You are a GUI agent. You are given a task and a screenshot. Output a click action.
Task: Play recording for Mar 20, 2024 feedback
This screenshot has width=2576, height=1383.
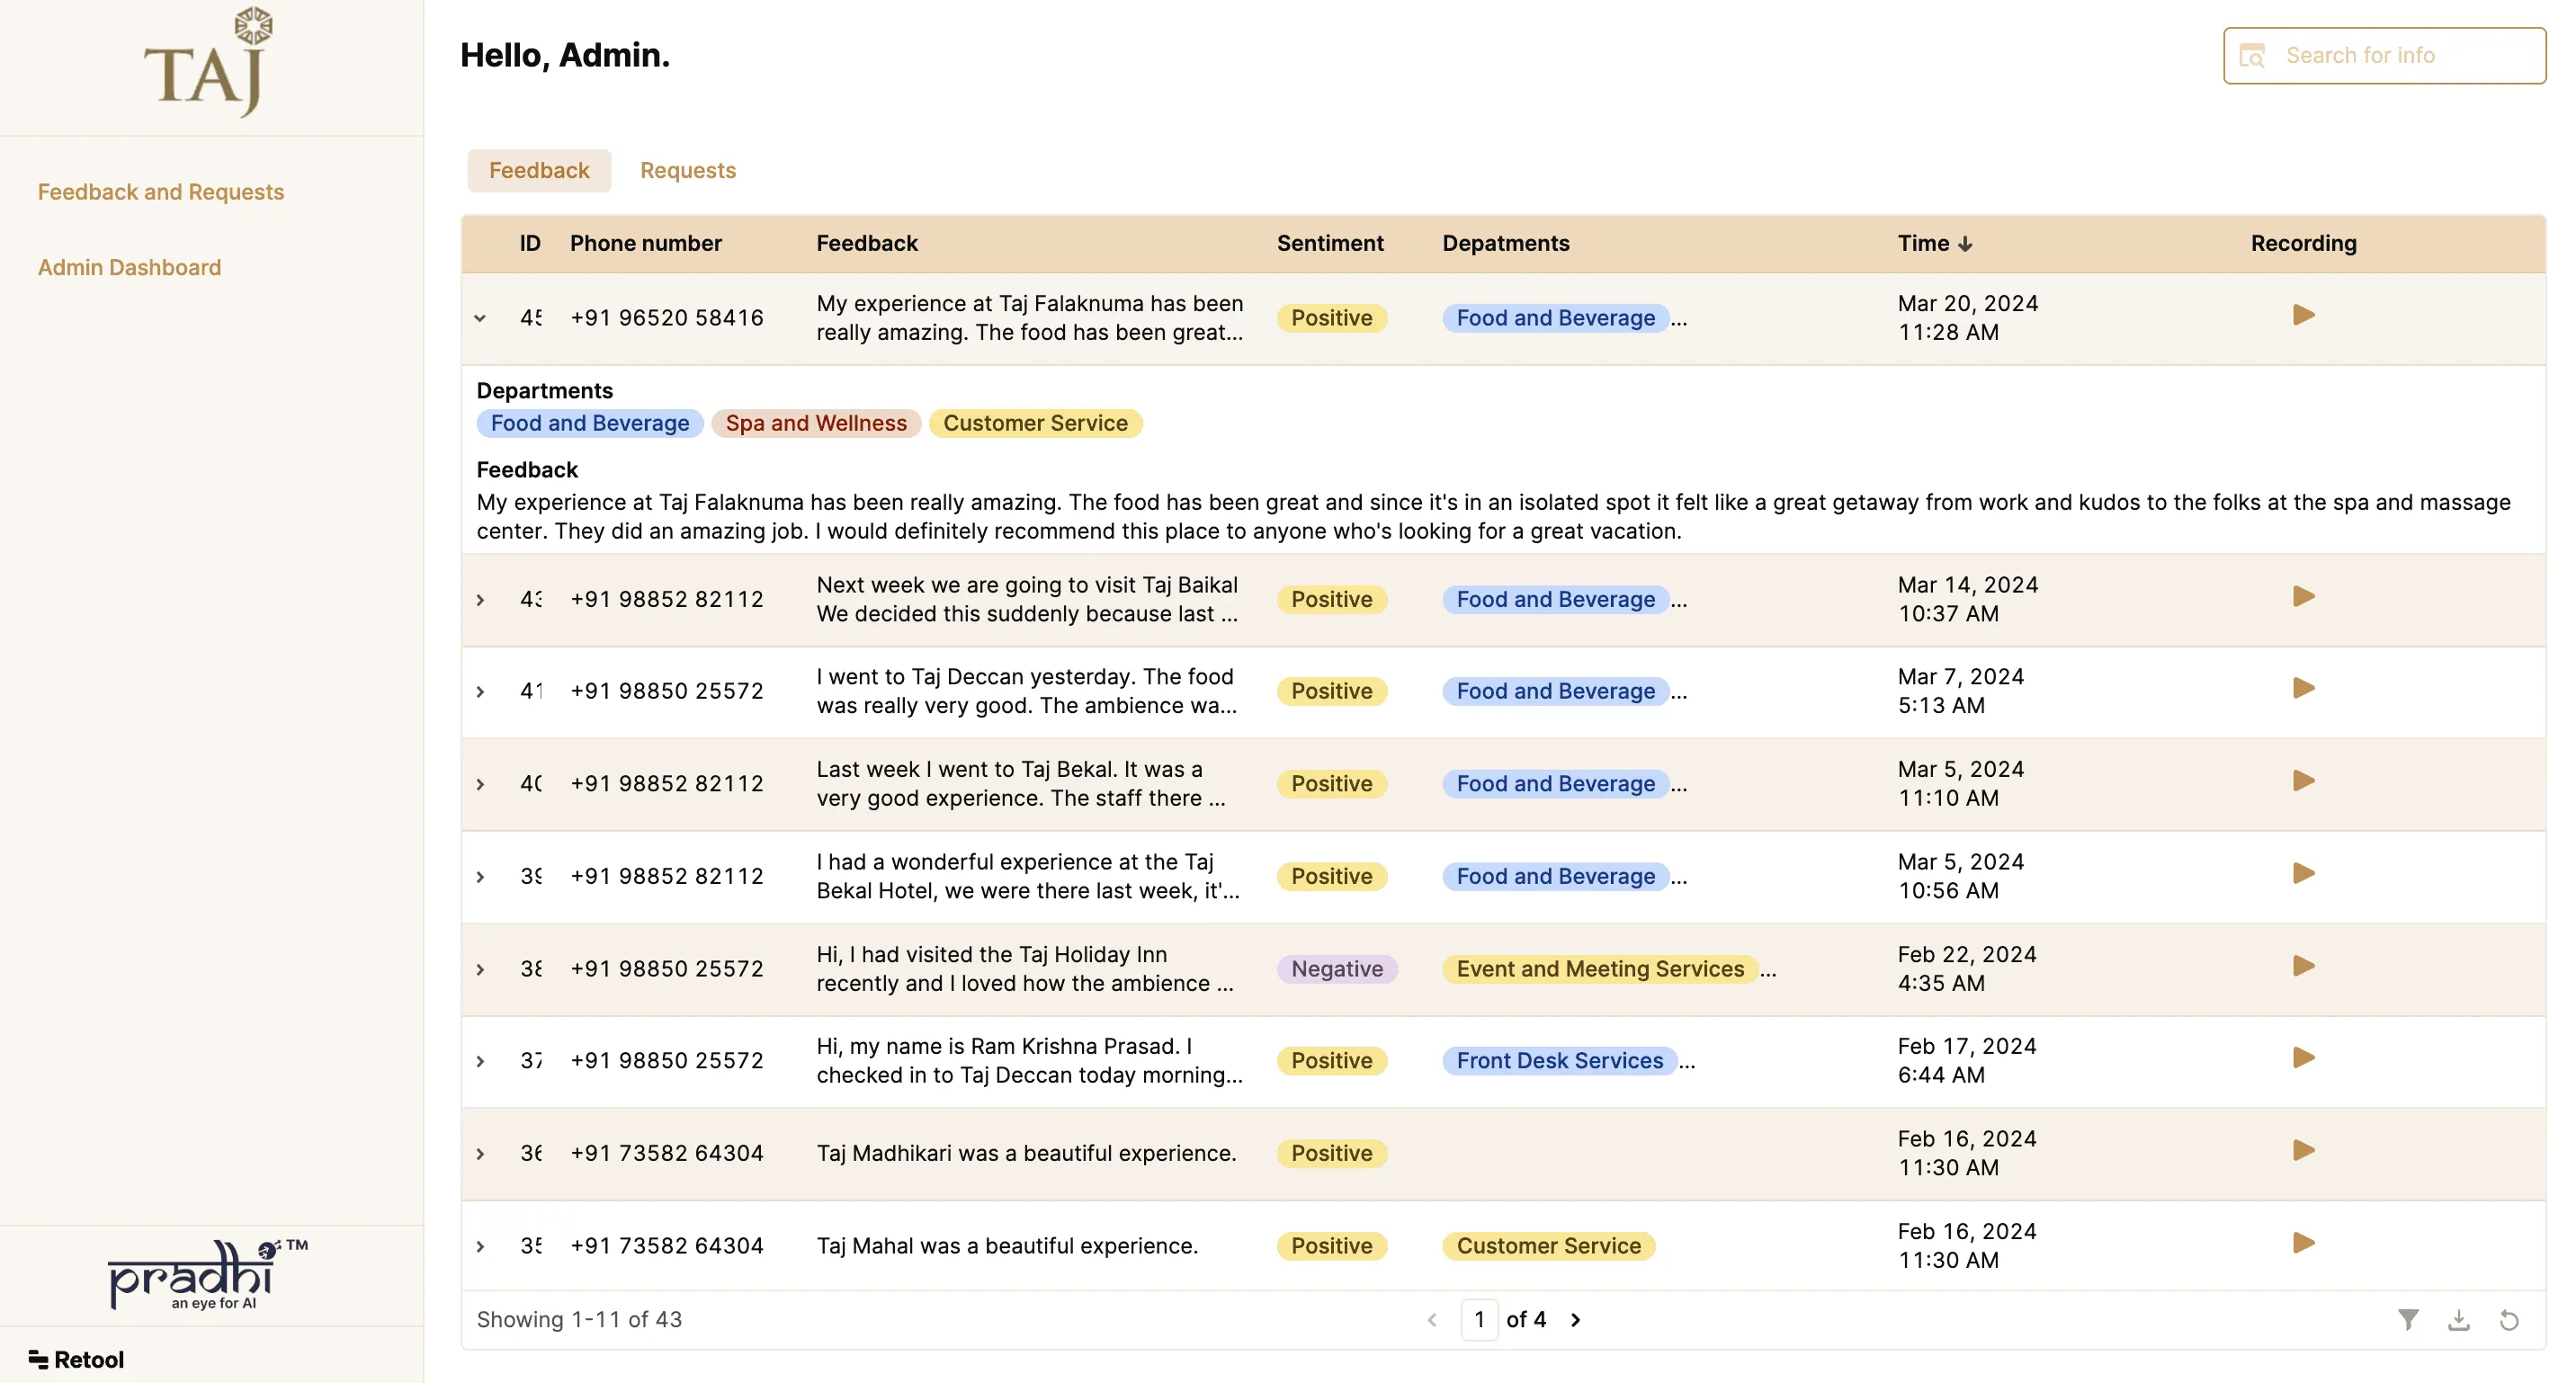(2303, 315)
